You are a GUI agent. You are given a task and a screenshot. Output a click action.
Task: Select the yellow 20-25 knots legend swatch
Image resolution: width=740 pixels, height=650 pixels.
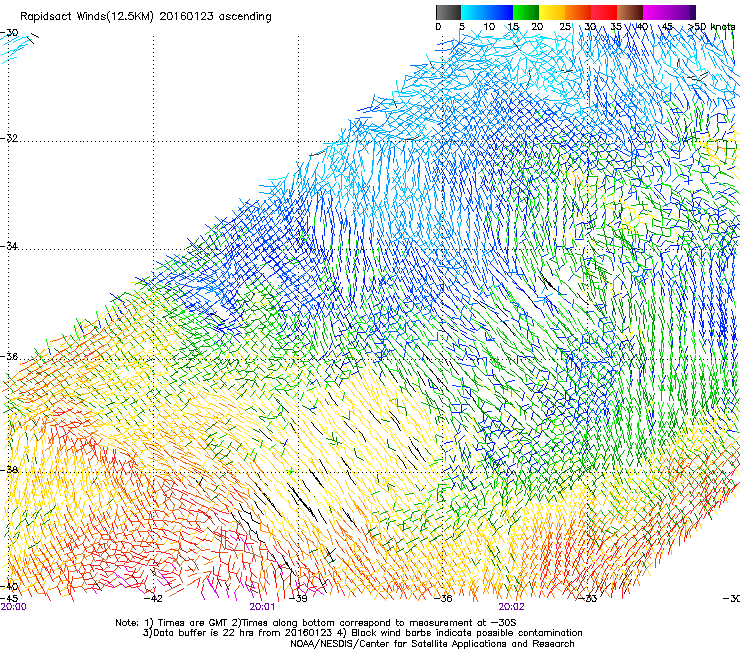point(552,12)
